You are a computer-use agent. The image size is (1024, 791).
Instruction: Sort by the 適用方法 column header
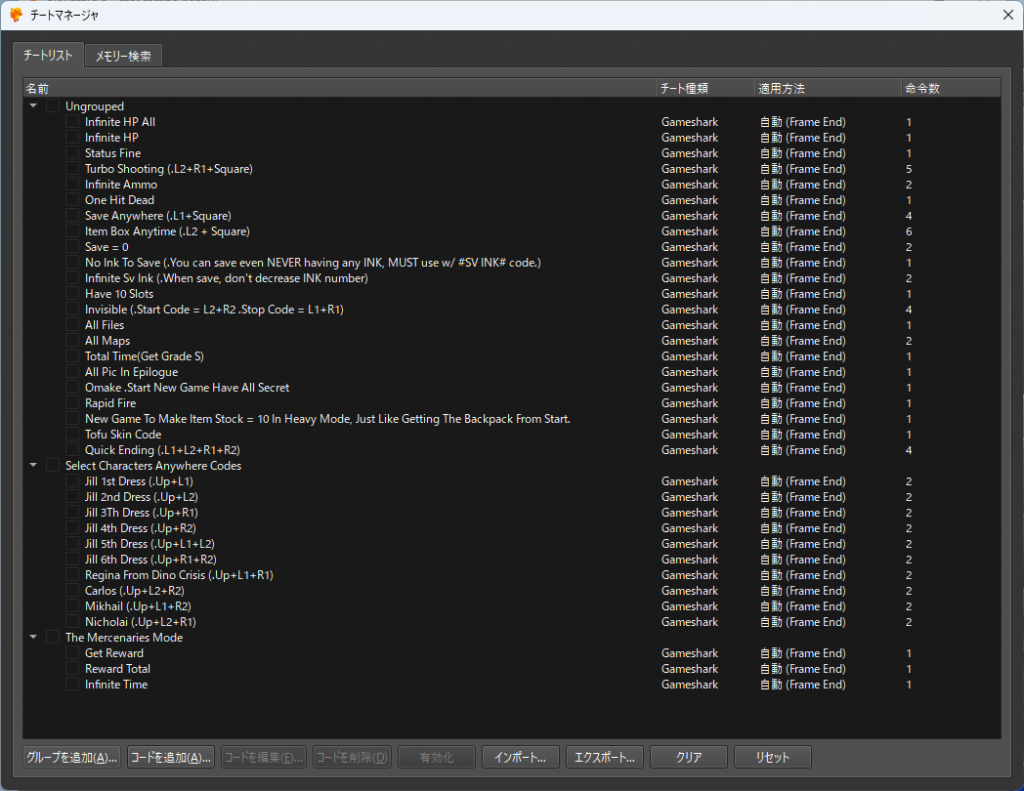click(x=828, y=88)
